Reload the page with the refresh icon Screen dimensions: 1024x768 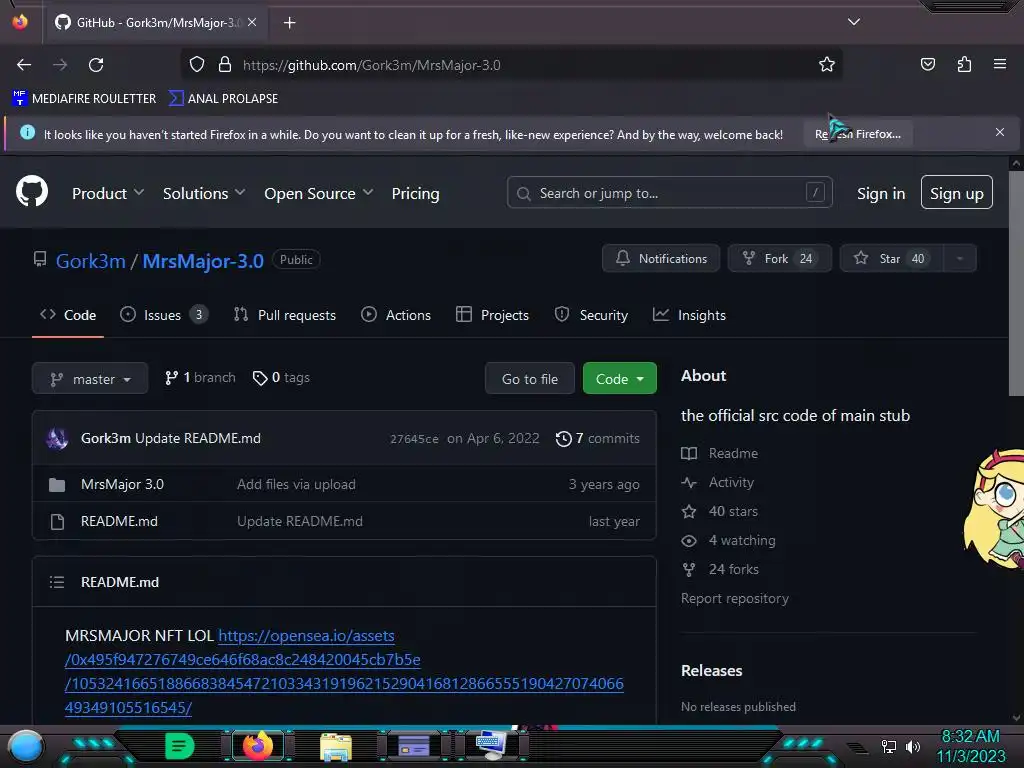tap(96, 65)
